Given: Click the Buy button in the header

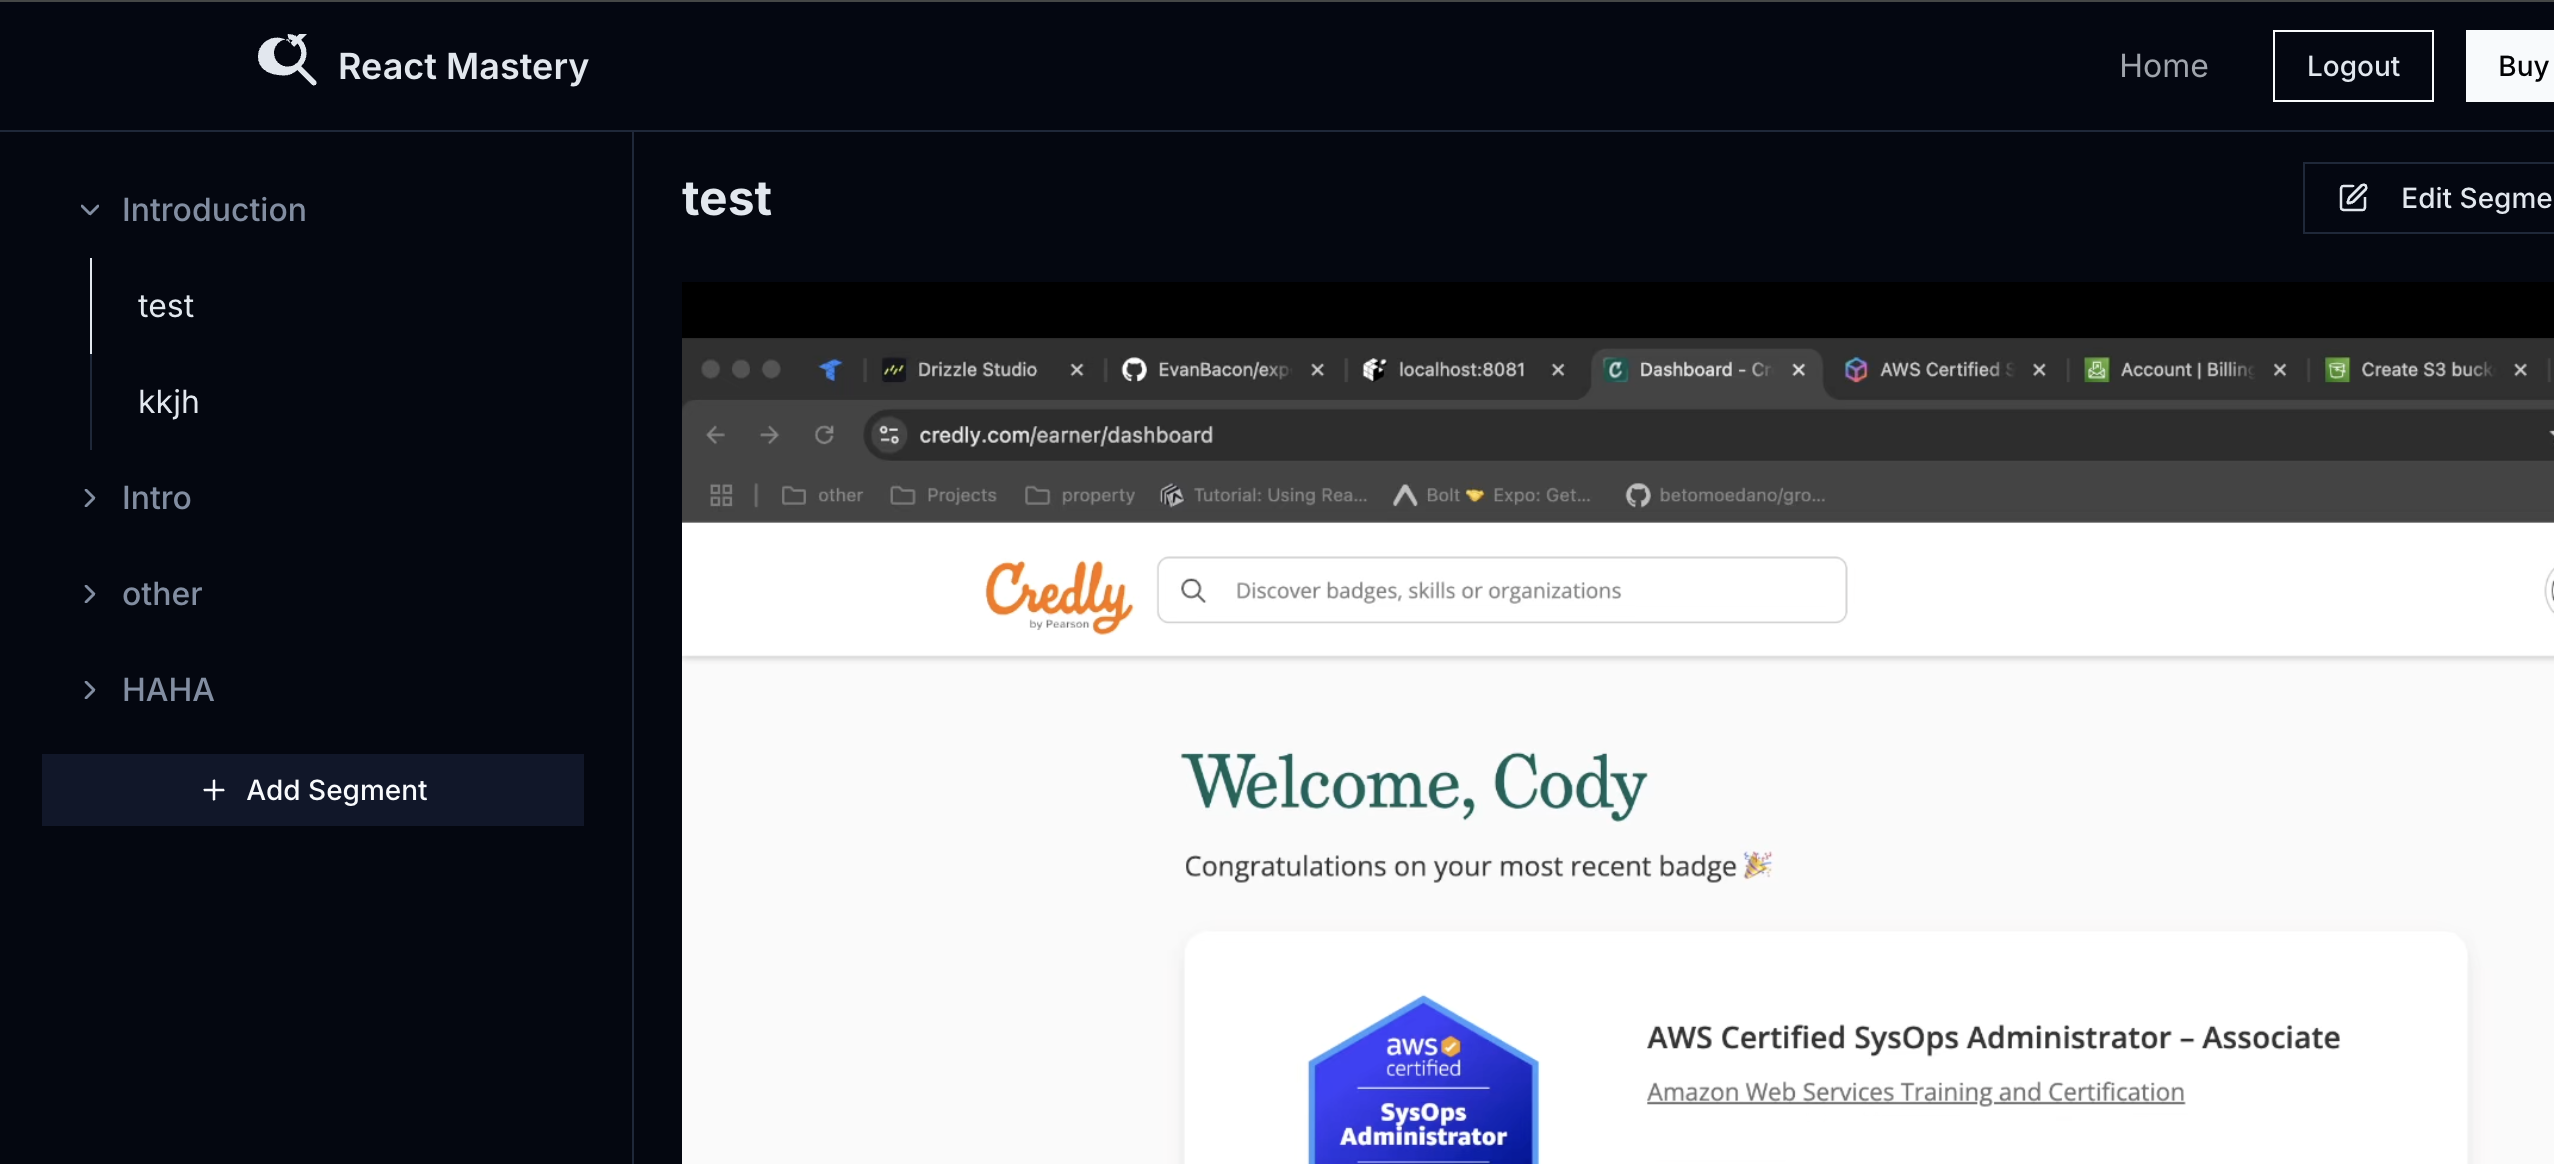Looking at the screenshot, I should click(2512, 66).
